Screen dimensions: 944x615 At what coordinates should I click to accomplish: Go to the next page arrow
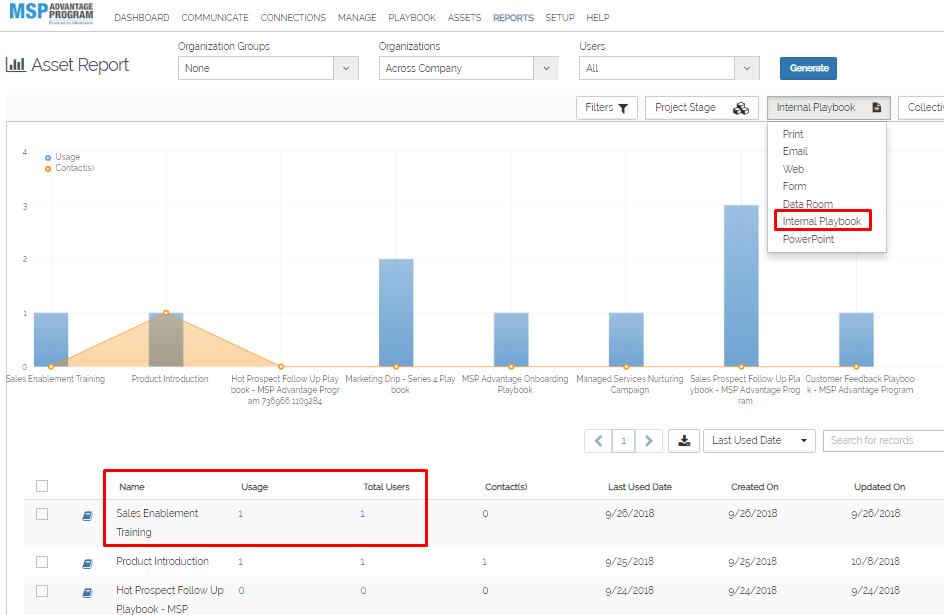[x=648, y=440]
